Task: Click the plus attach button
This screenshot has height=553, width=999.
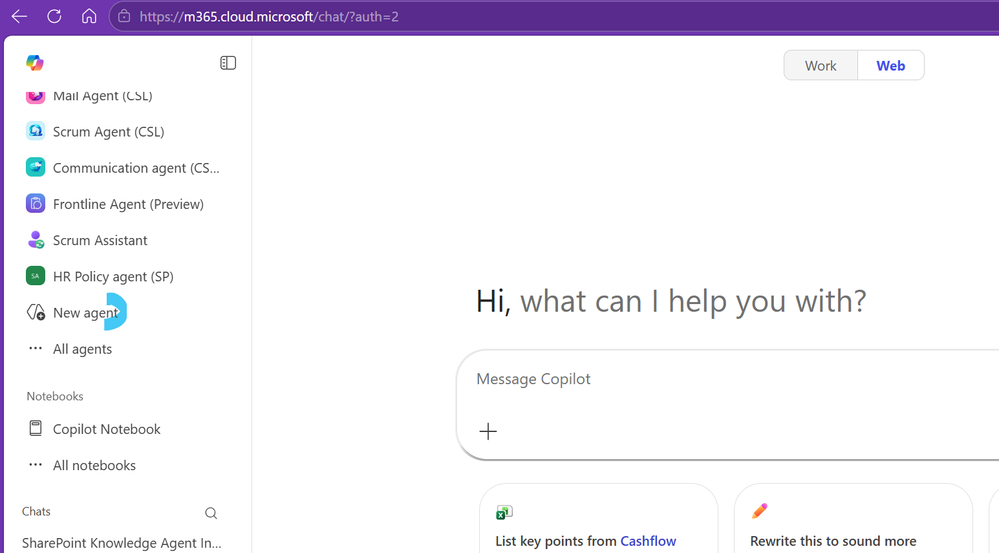Action: click(x=488, y=431)
